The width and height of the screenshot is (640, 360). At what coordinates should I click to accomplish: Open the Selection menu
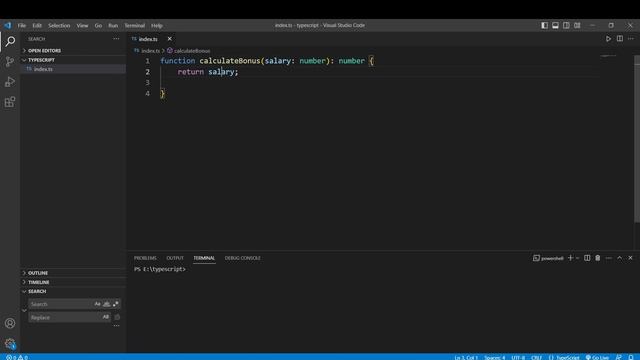pyautogui.click(x=59, y=25)
